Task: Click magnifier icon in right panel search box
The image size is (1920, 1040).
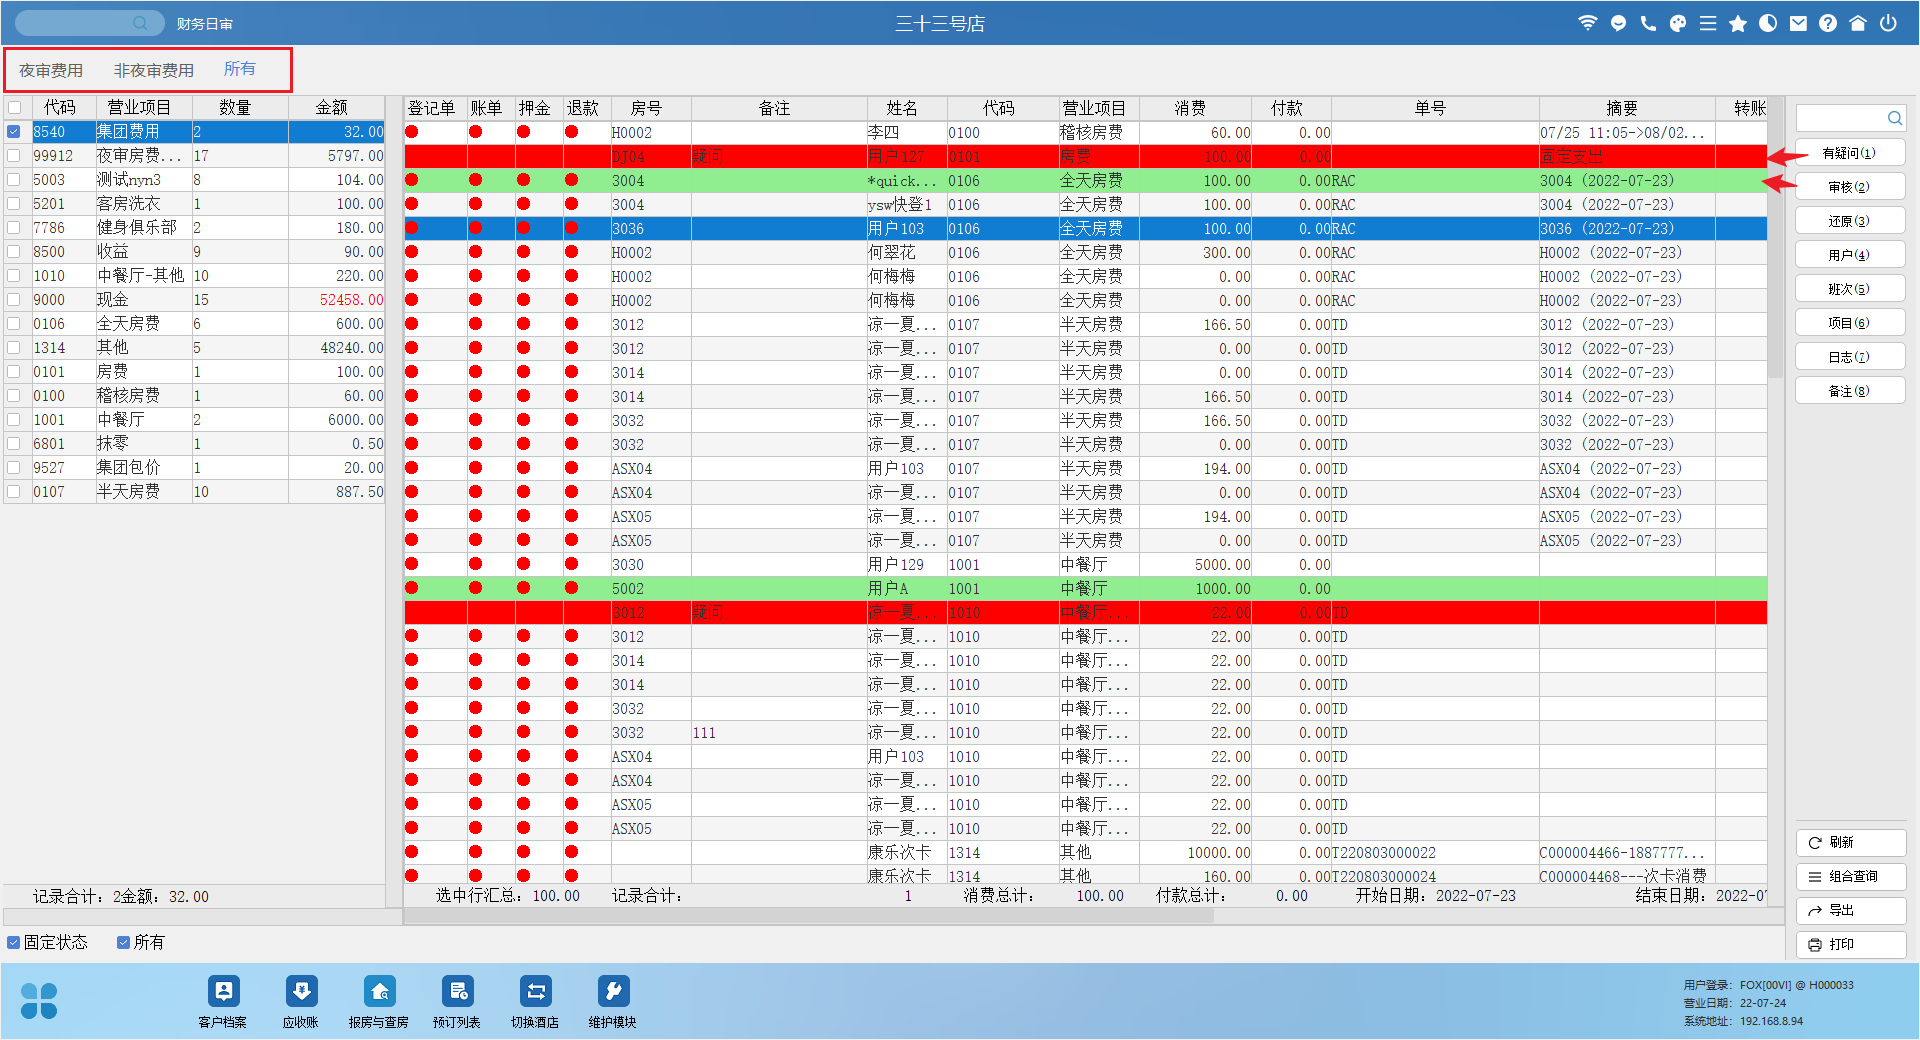Action: (x=1894, y=118)
